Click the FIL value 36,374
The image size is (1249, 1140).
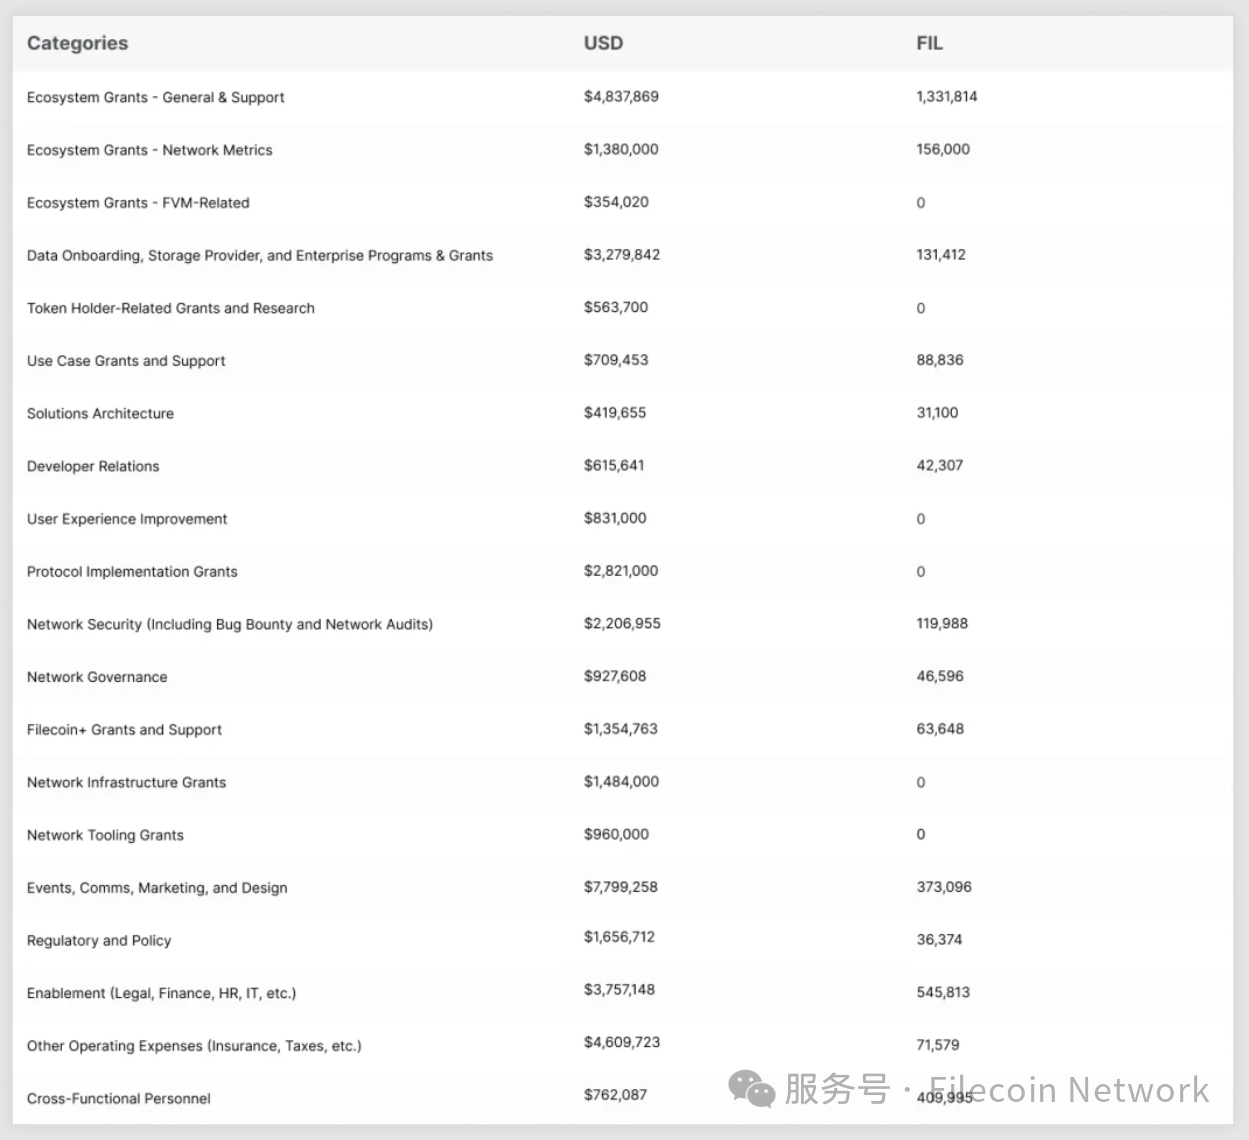(939, 940)
